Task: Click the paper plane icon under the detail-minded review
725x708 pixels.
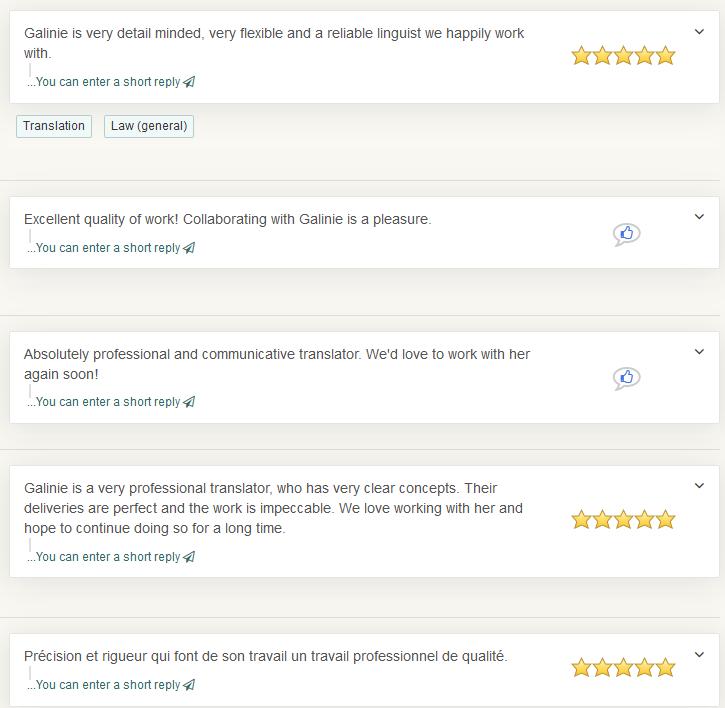Action: point(190,82)
